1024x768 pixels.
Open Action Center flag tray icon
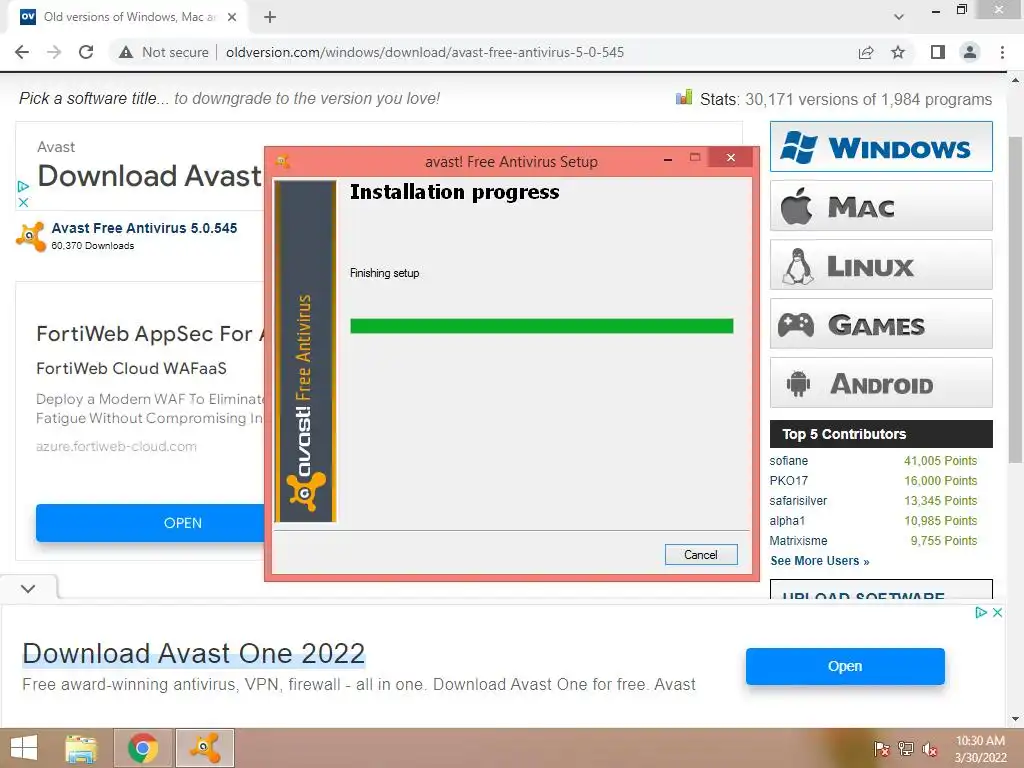coord(882,749)
